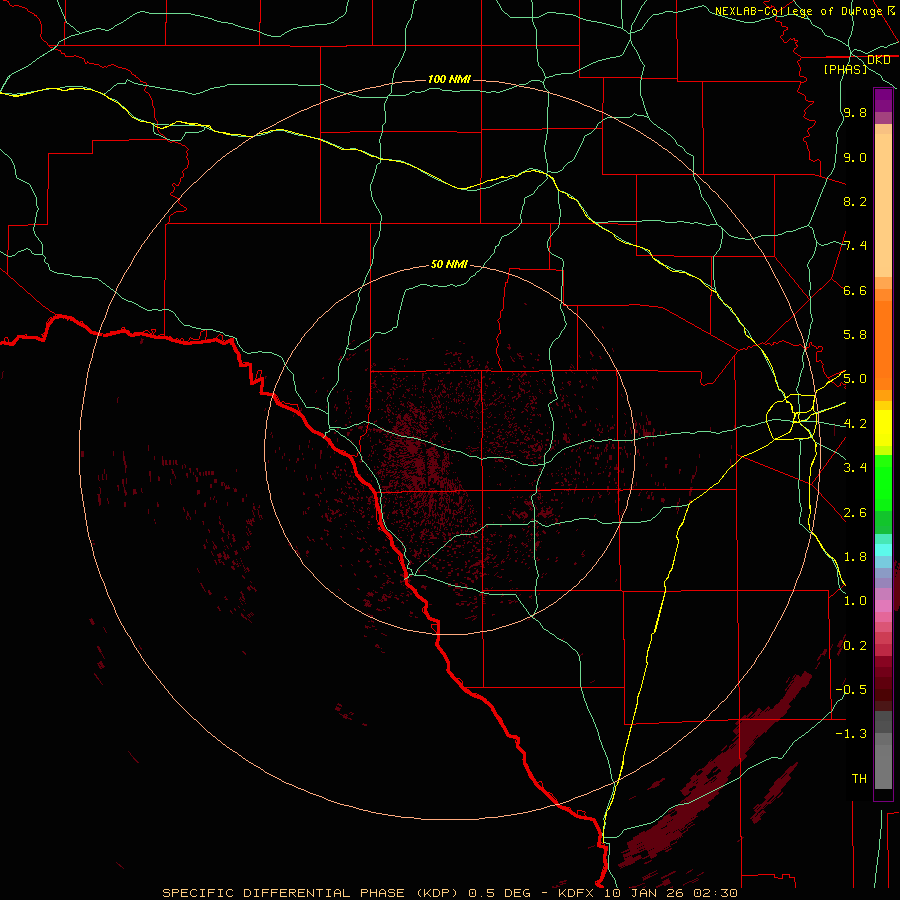Click the 100 NMI range ring label
Screen dimensions: 900x900
point(449,79)
